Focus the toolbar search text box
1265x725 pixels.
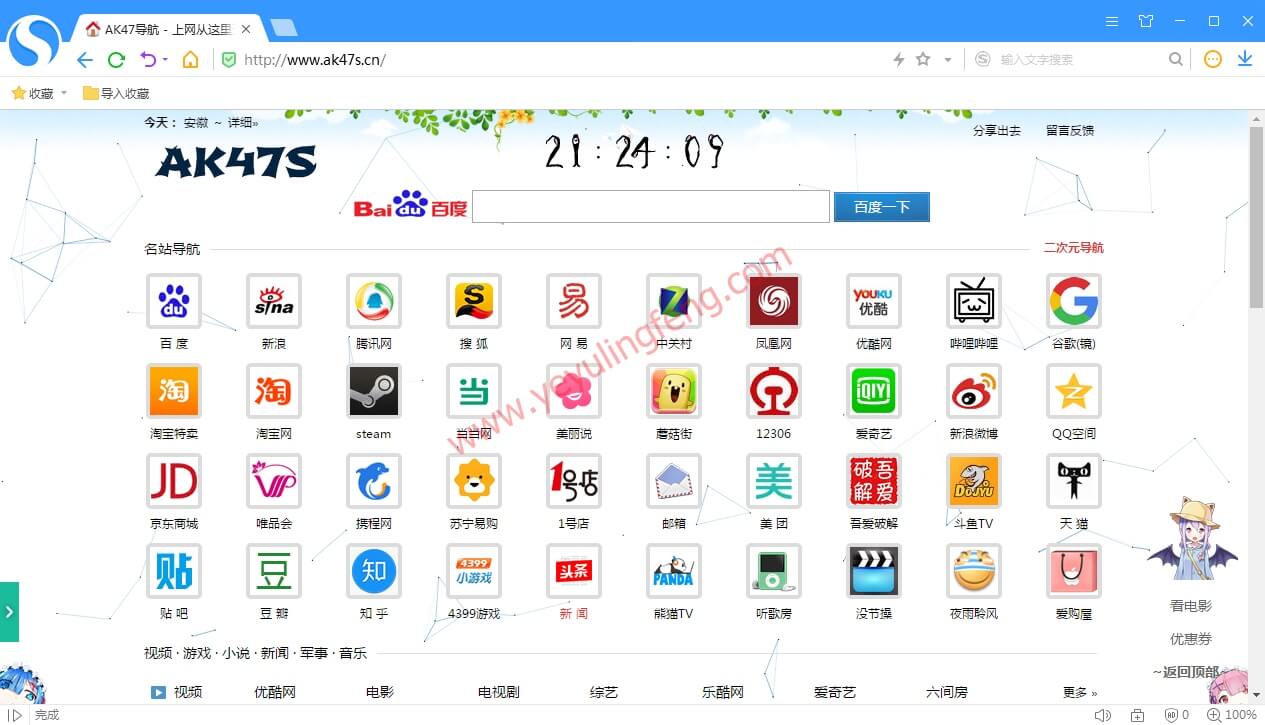(1082, 60)
